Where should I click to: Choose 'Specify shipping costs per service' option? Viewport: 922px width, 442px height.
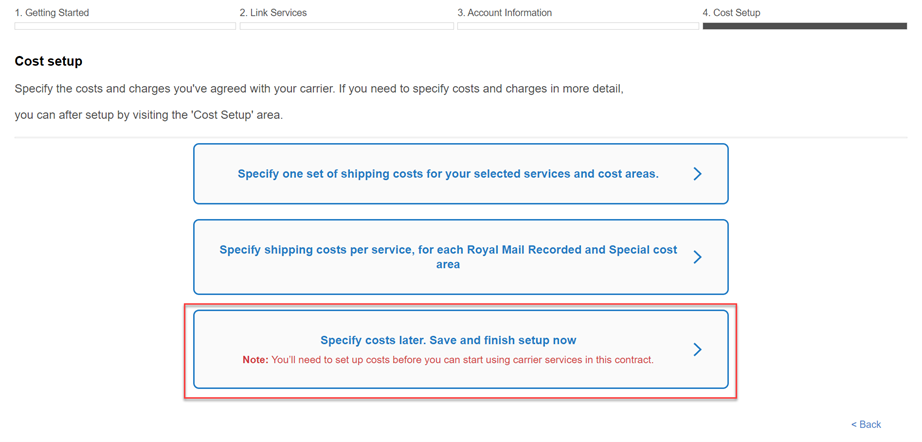(461, 257)
